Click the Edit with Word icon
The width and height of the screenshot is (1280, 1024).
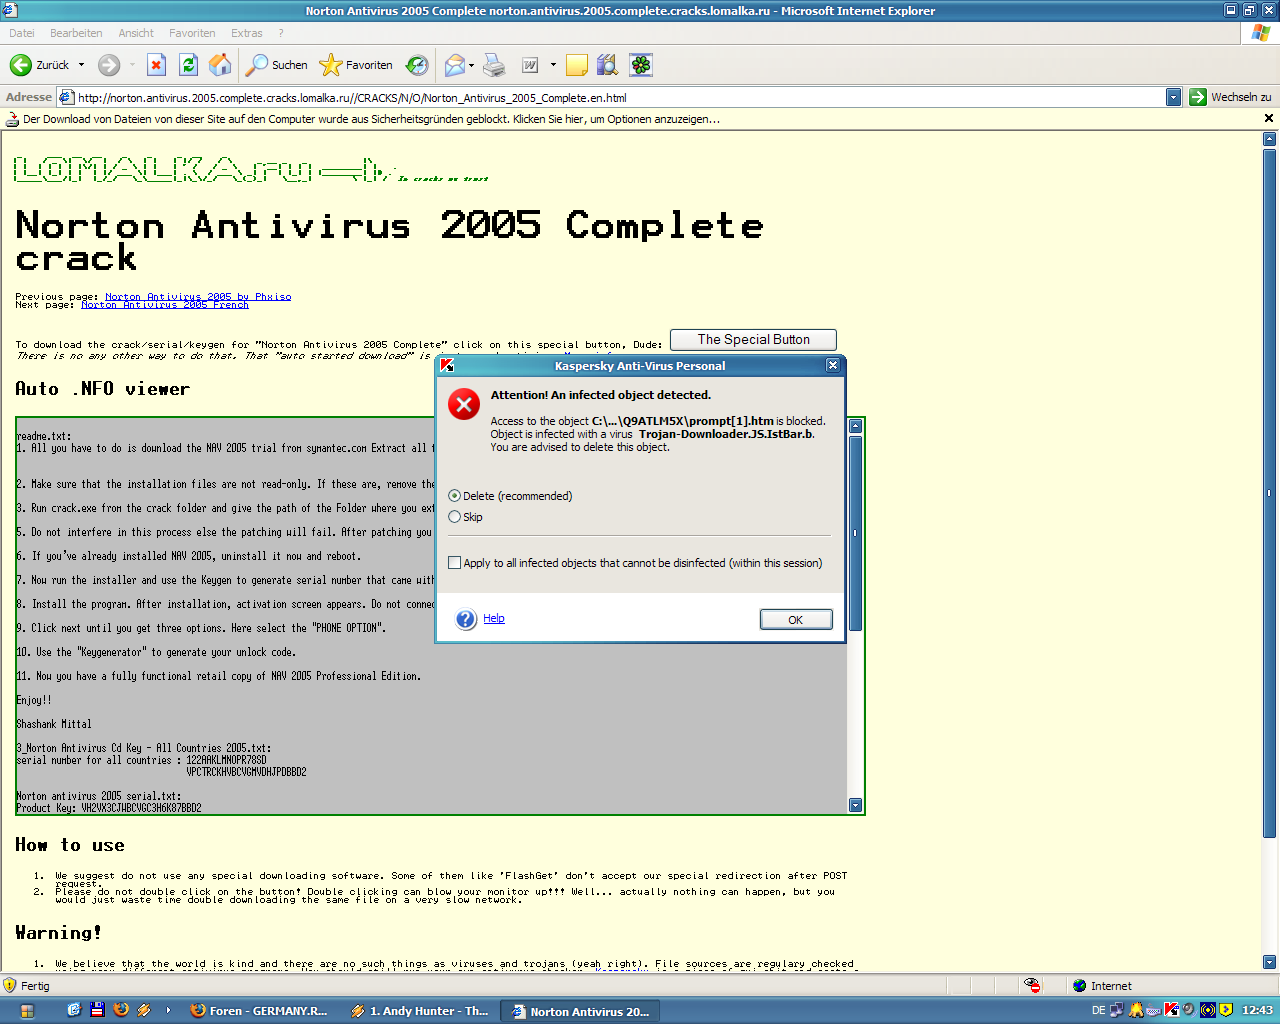[530, 65]
